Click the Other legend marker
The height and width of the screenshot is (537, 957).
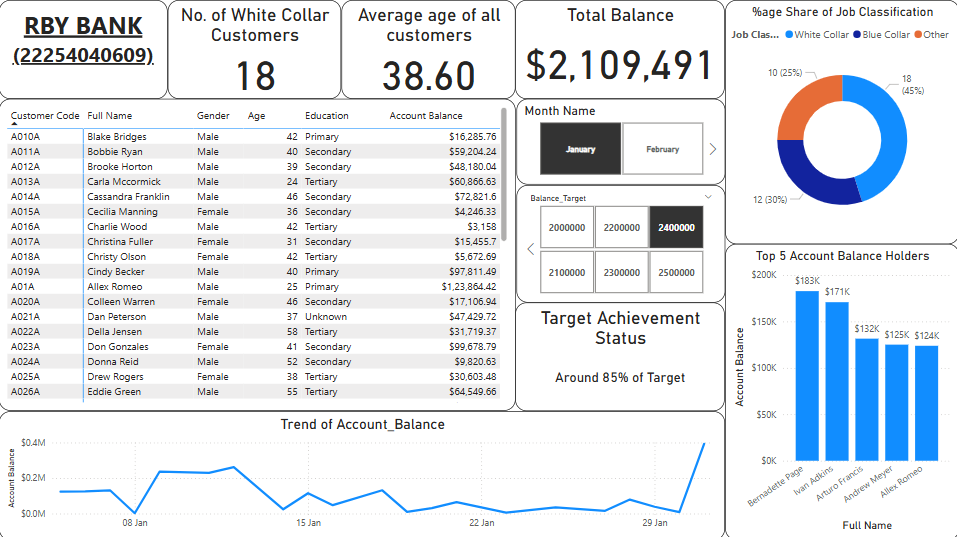point(918,35)
